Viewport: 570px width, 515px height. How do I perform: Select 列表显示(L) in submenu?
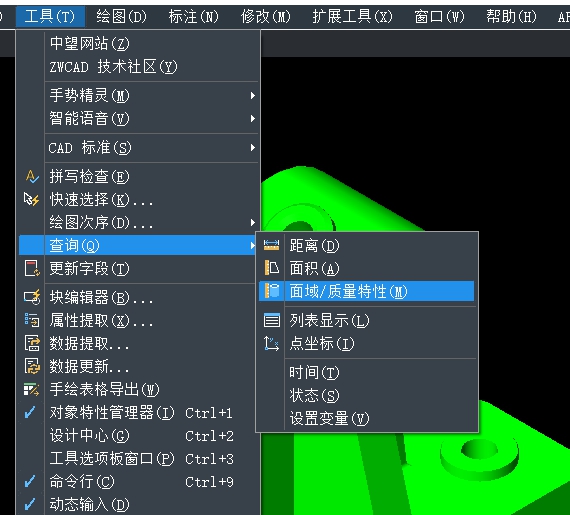click(x=367, y=320)
